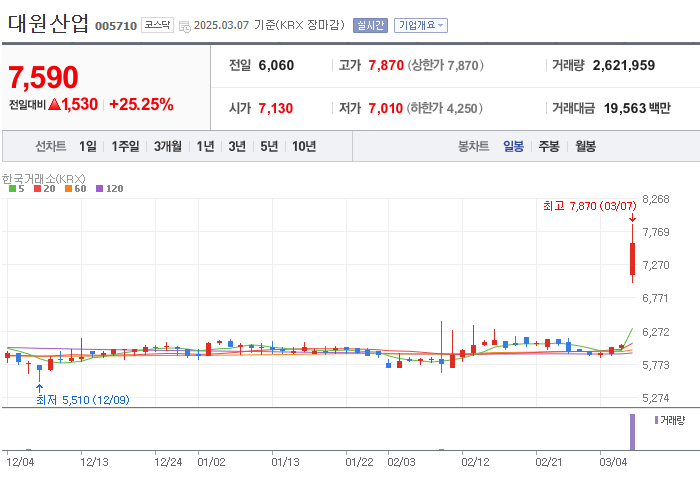Click the red up-triangle price change icon

click(x=54, y=104)
